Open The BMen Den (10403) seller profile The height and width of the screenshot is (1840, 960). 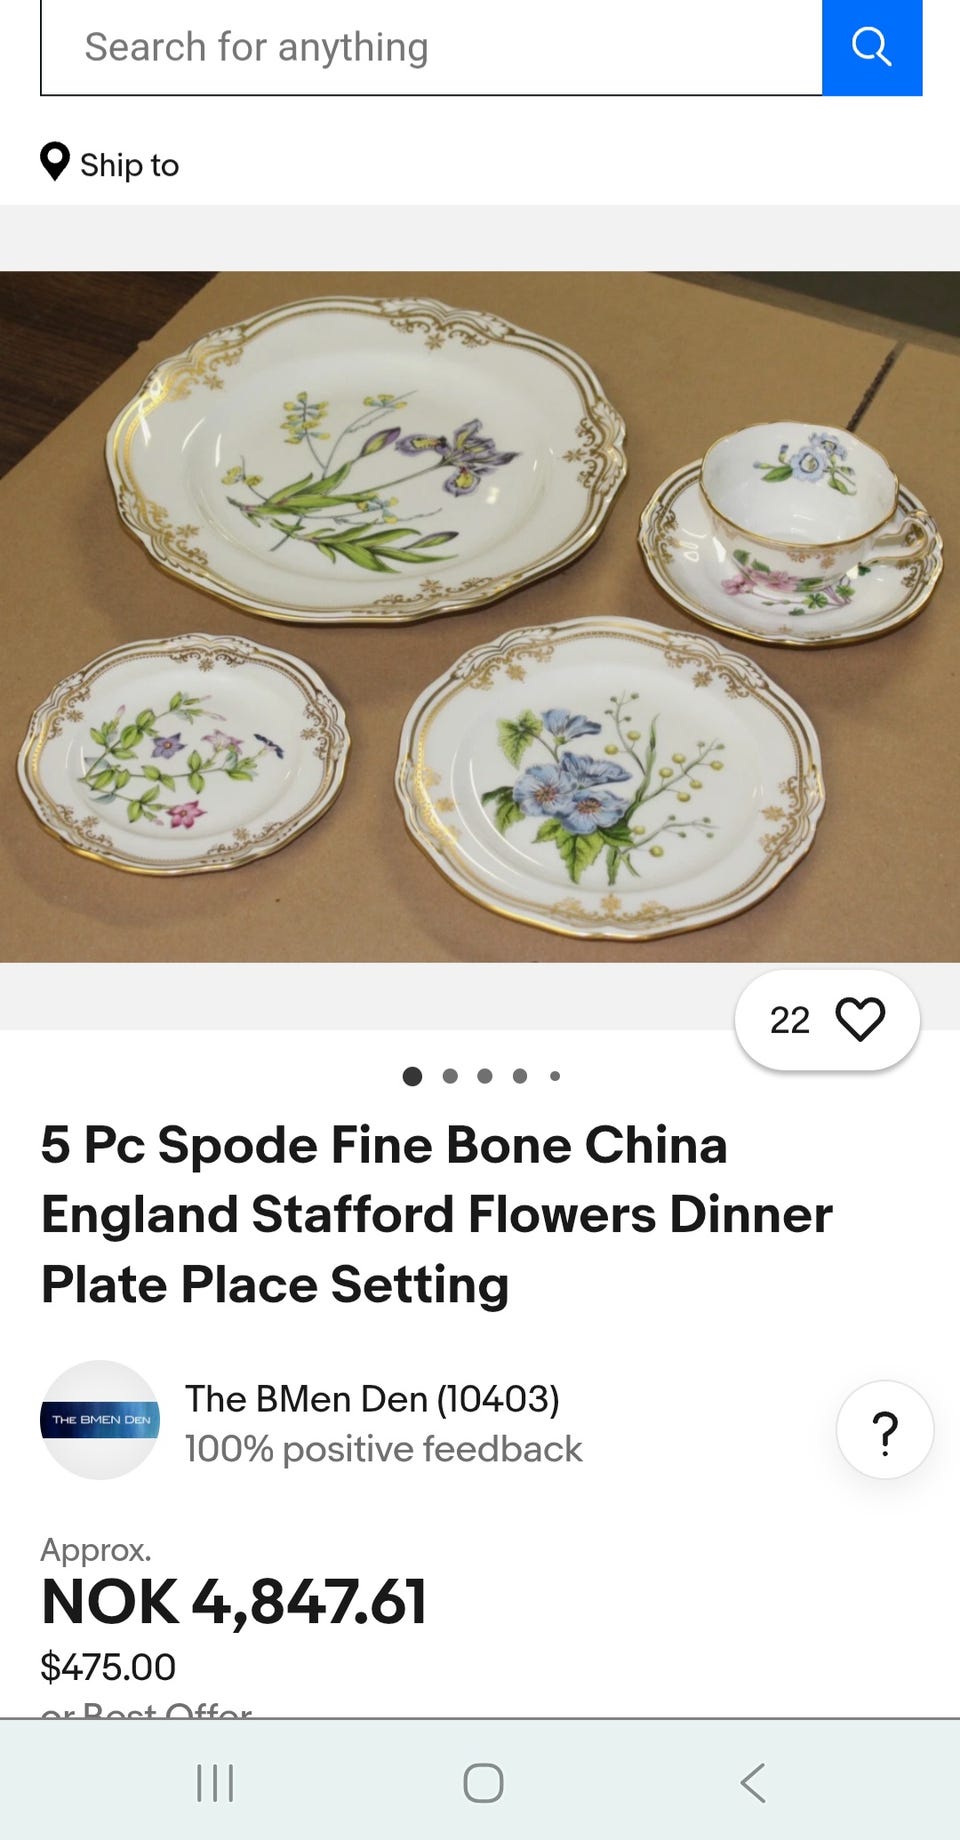[x=372, y=1399]
